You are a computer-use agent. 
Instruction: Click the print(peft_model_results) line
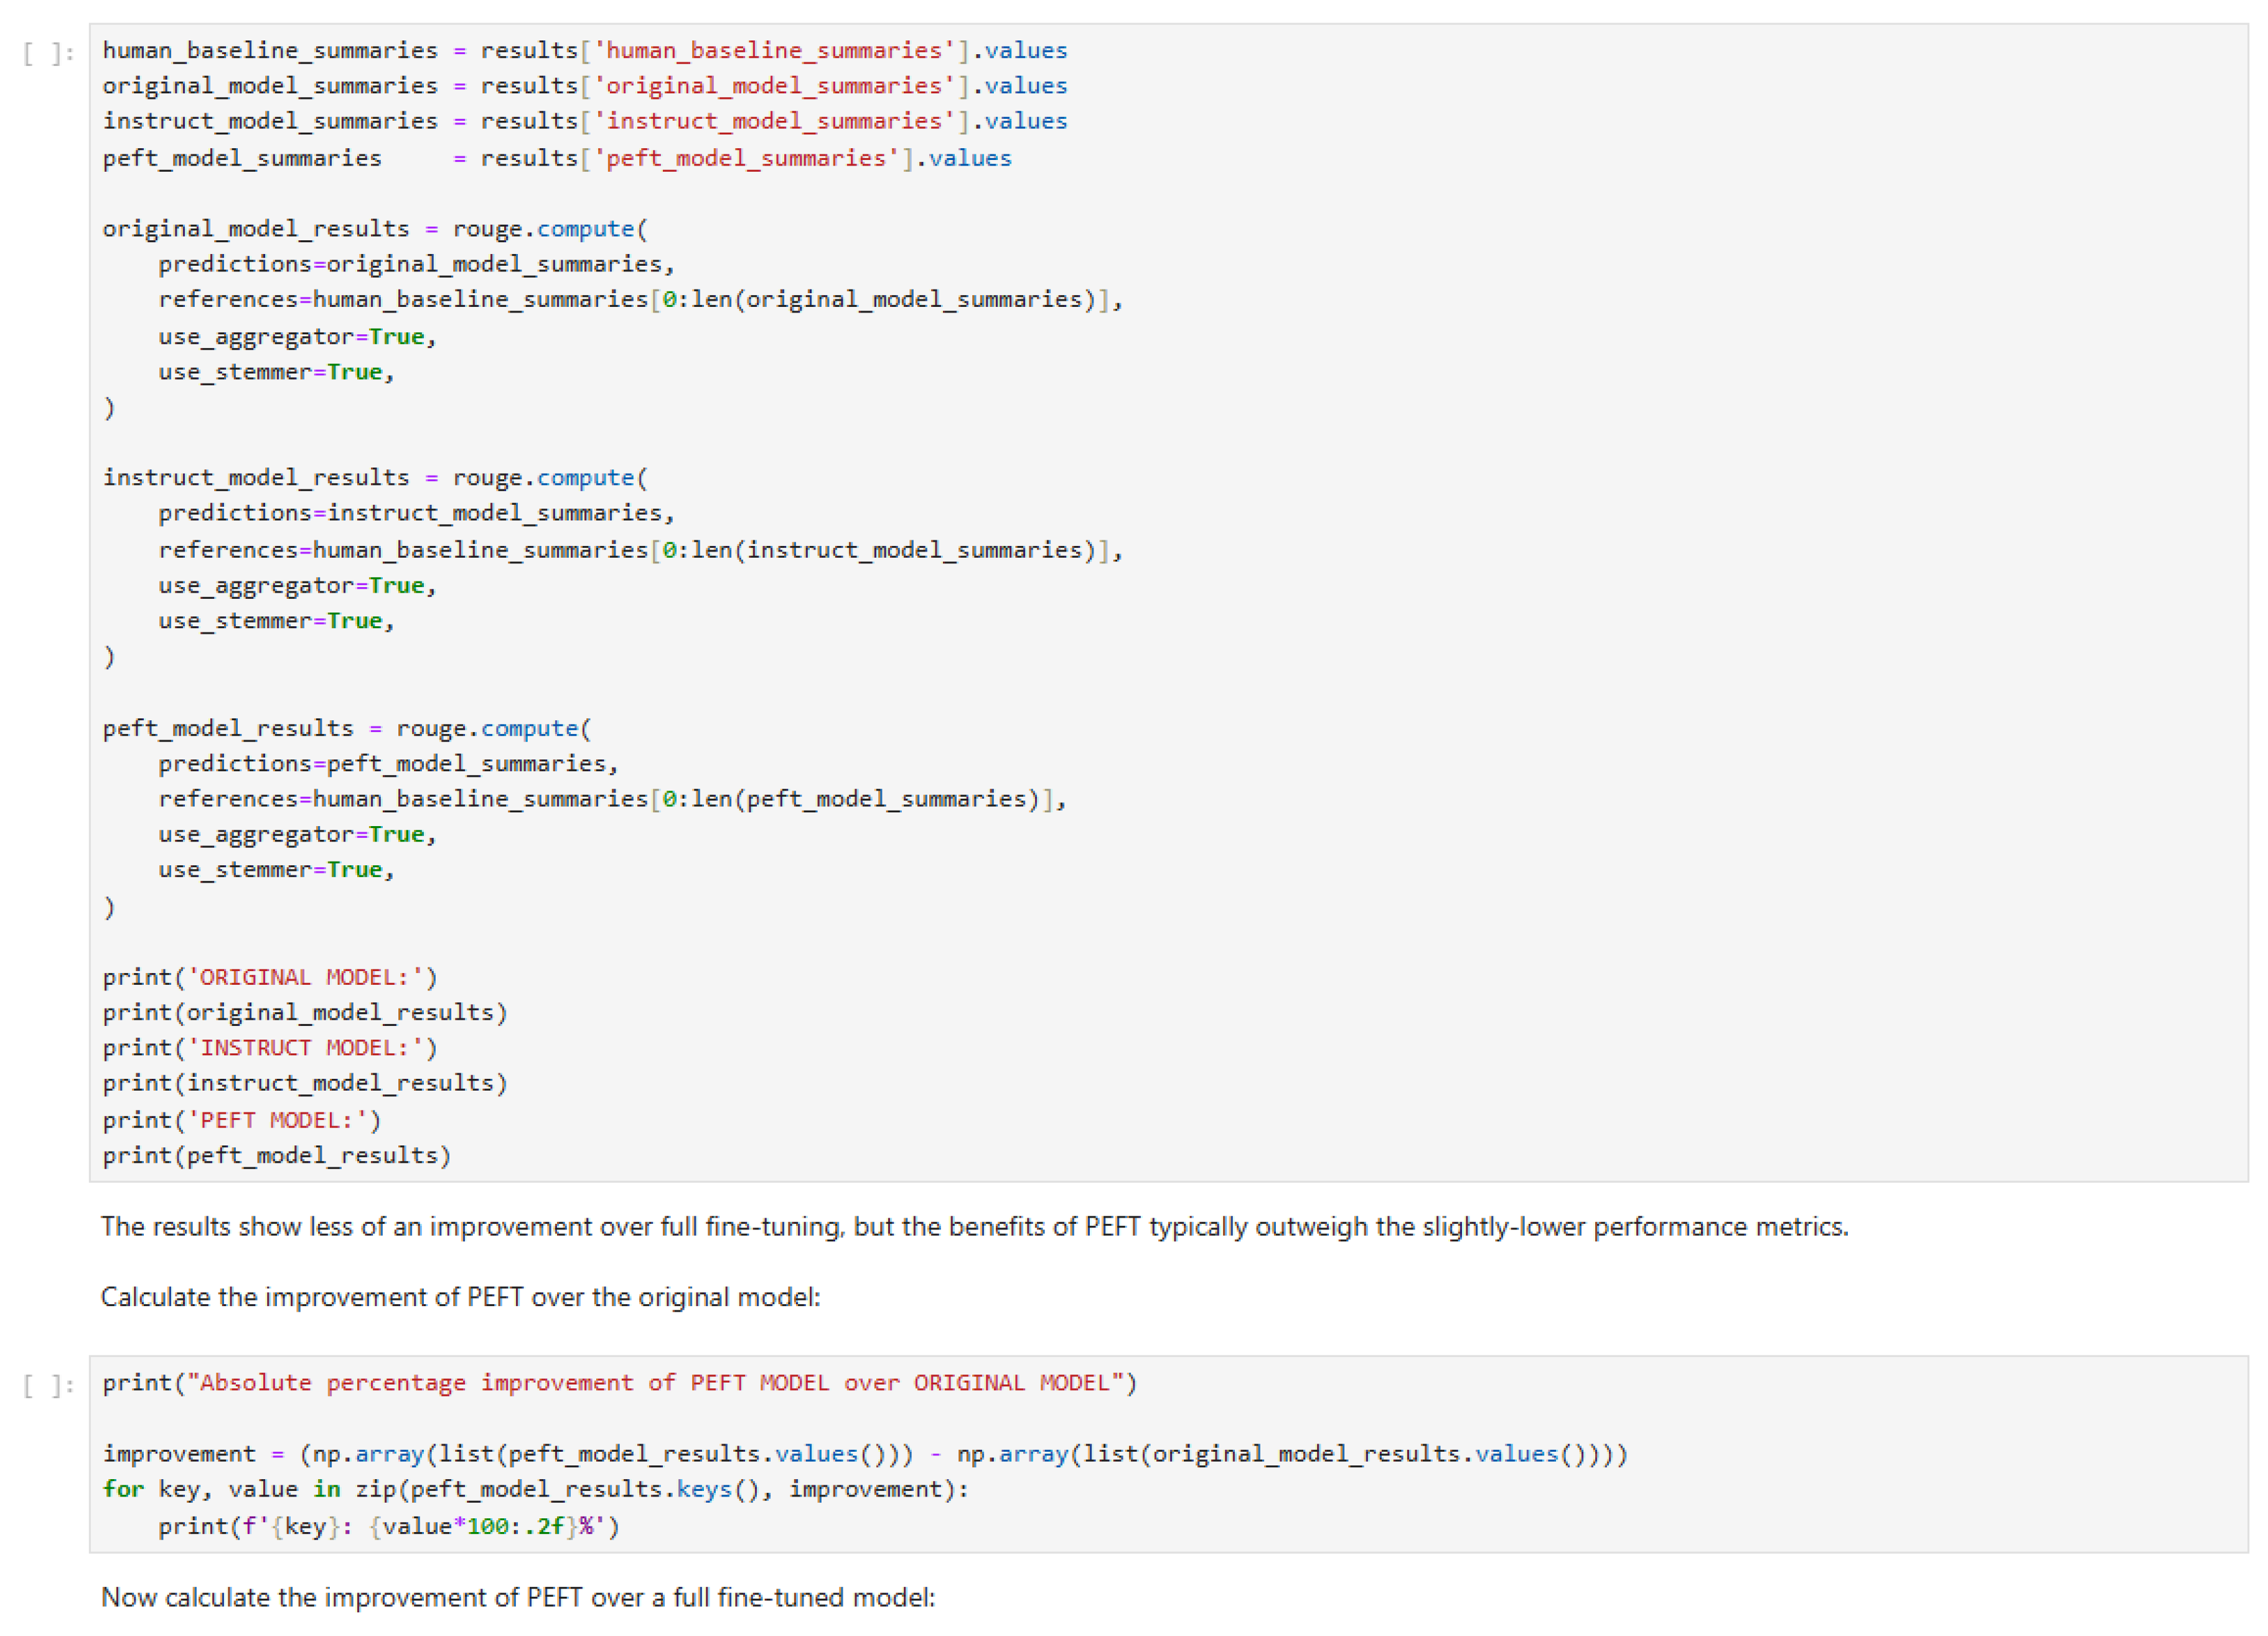coord(277,1156)
